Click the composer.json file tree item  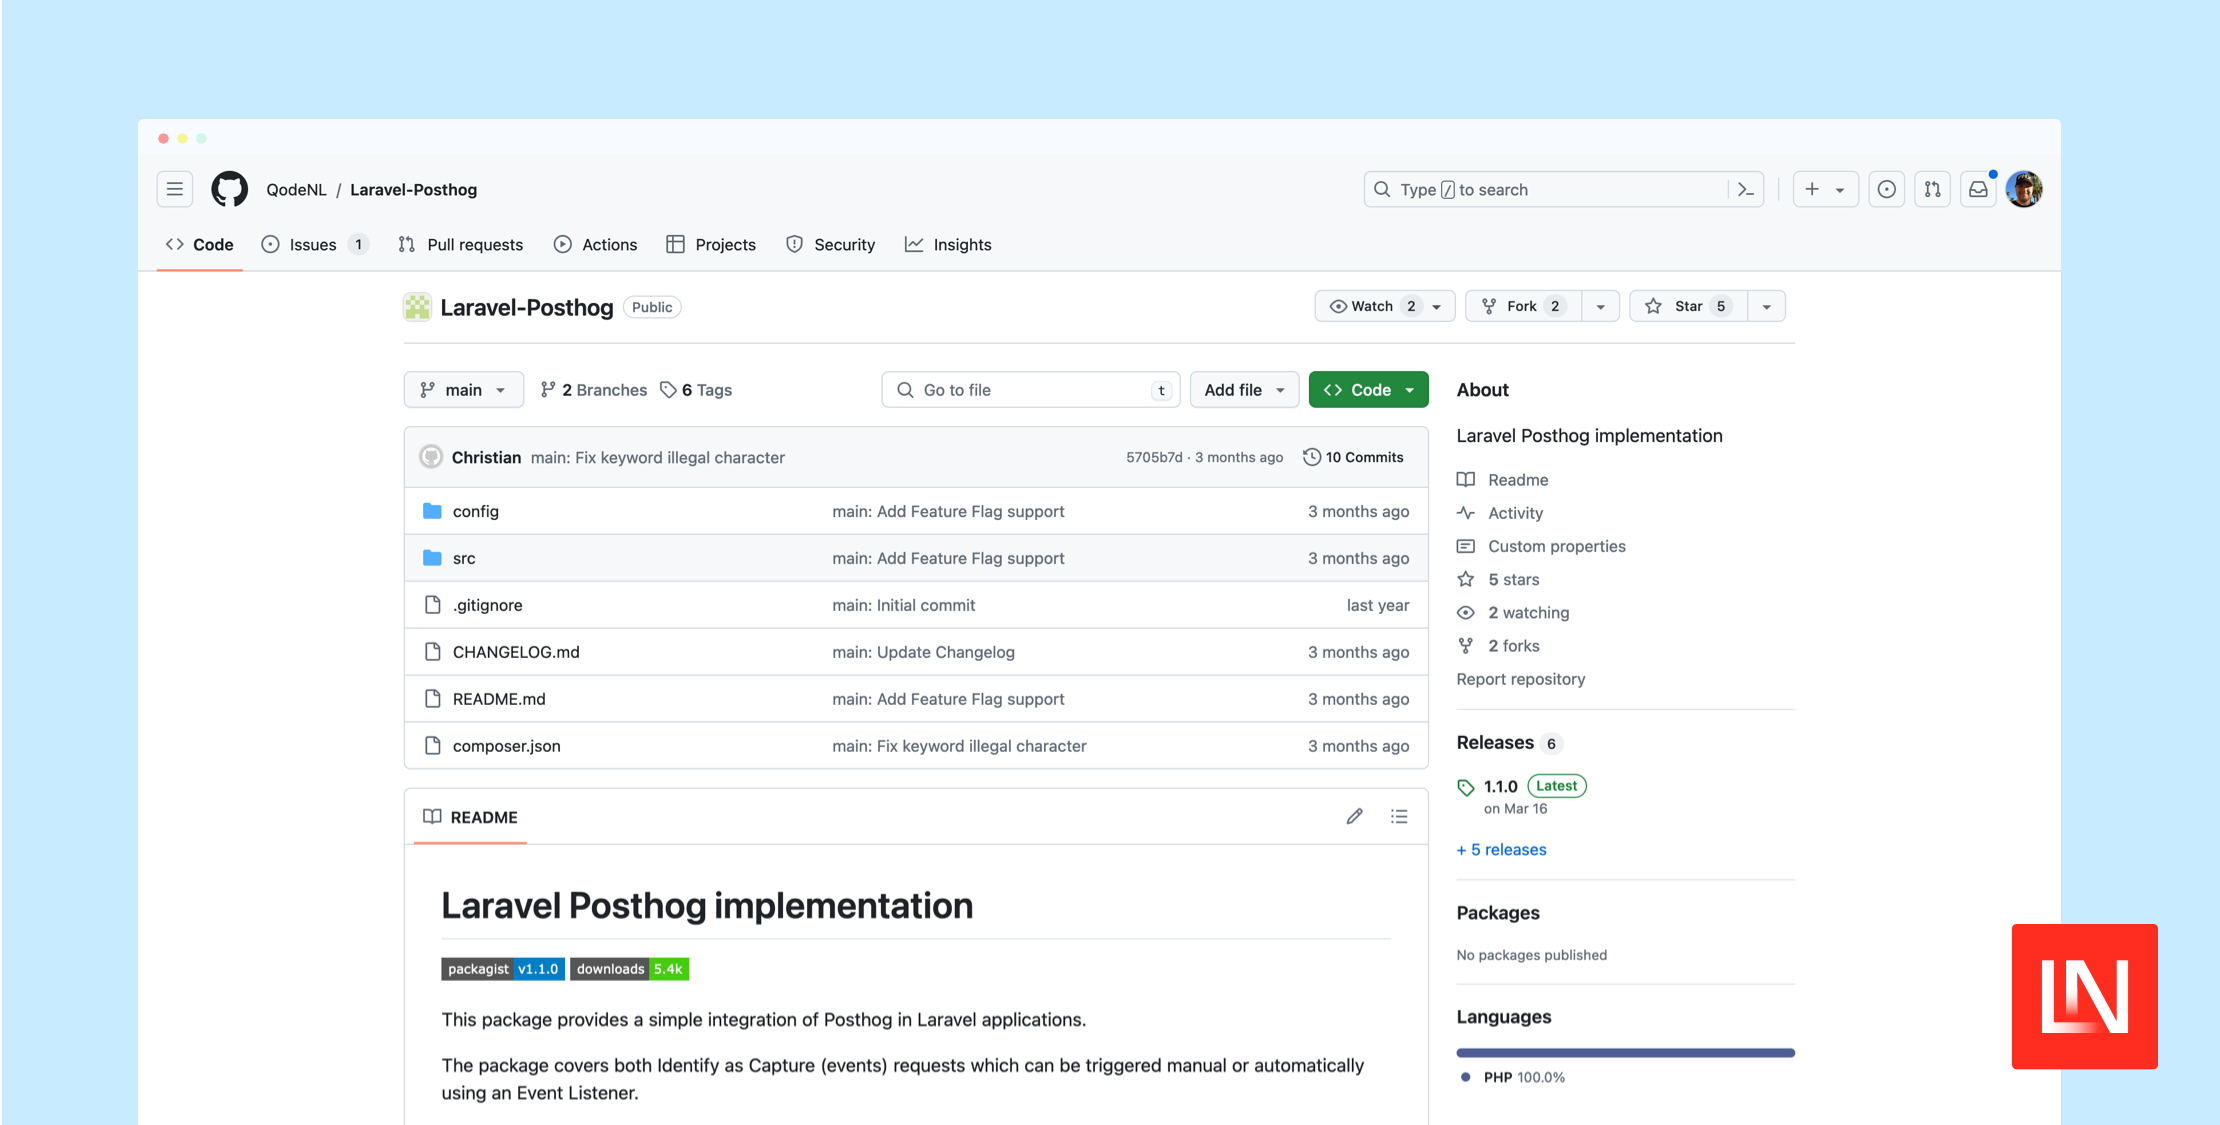(506, 745)
